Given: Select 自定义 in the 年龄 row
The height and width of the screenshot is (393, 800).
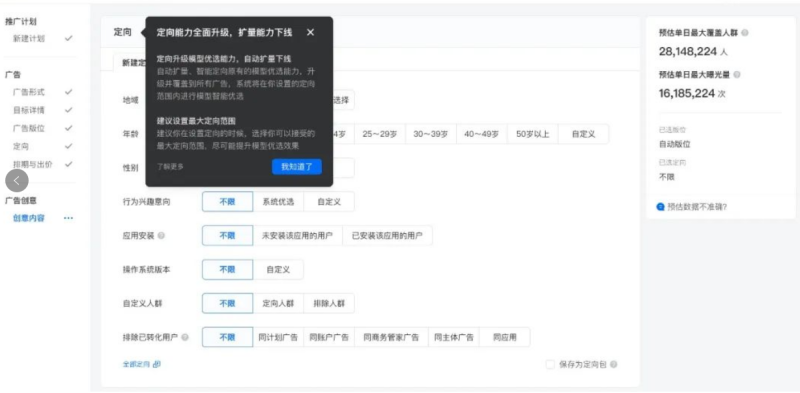Looking at the screenshot, I should tap(583, 134).
